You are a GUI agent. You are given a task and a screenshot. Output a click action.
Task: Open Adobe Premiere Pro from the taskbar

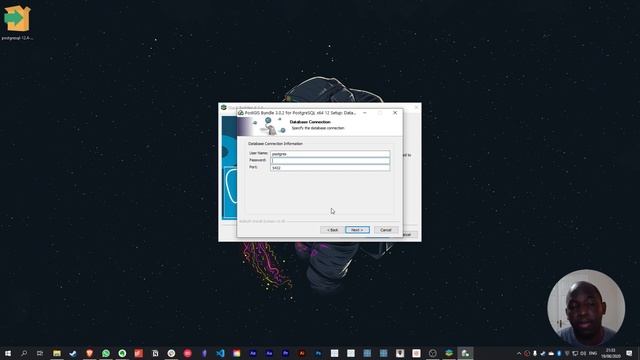point(285,353)
